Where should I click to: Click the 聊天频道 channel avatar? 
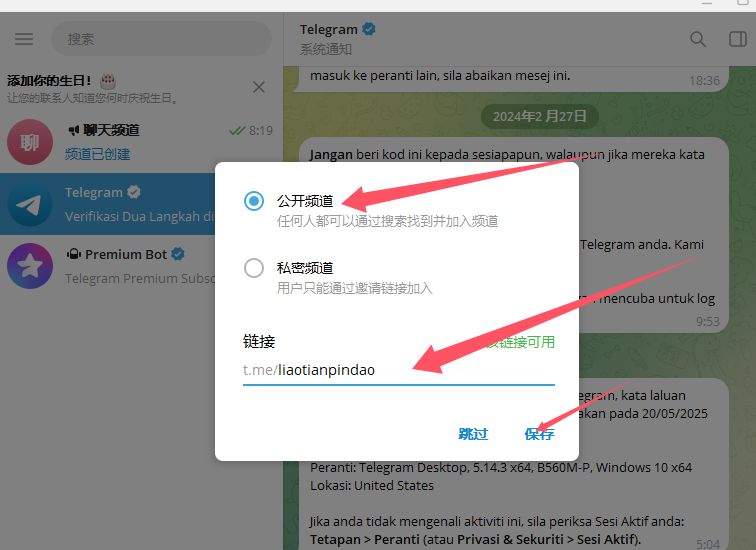pyautogui.click(x=30, y=142)
